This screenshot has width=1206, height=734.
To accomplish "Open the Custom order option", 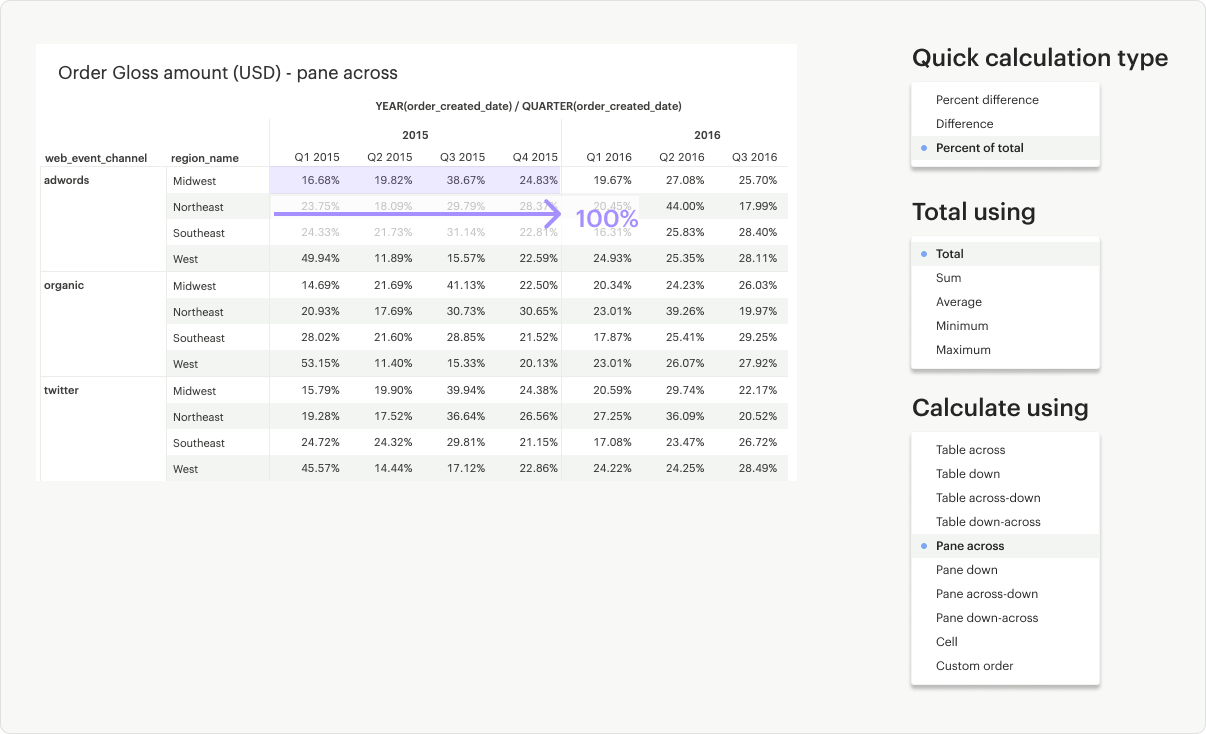I will pyautogui.click(x=974, y=666).
